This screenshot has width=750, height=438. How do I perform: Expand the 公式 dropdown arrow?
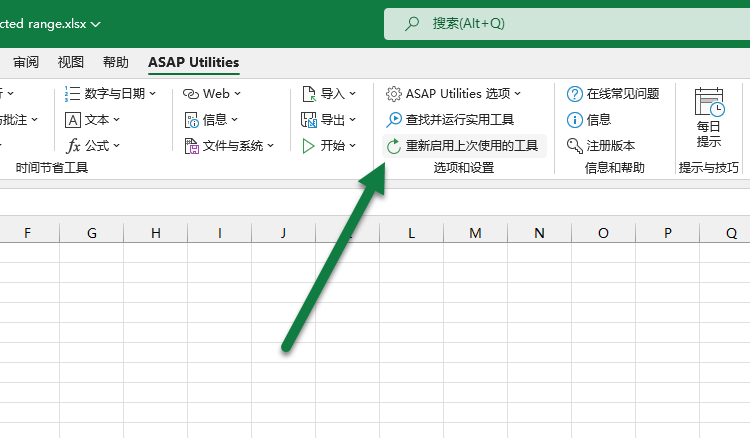pos(117,145)
